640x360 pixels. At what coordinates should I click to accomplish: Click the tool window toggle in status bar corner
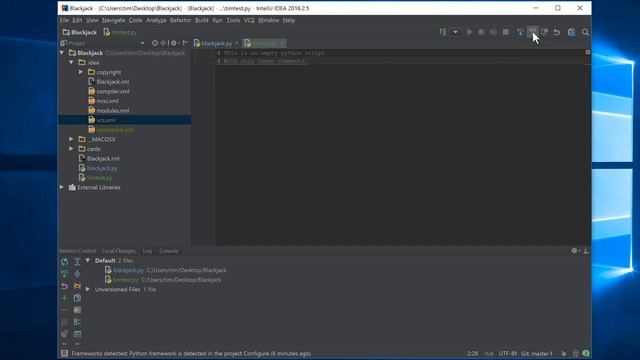pos(64,353)
